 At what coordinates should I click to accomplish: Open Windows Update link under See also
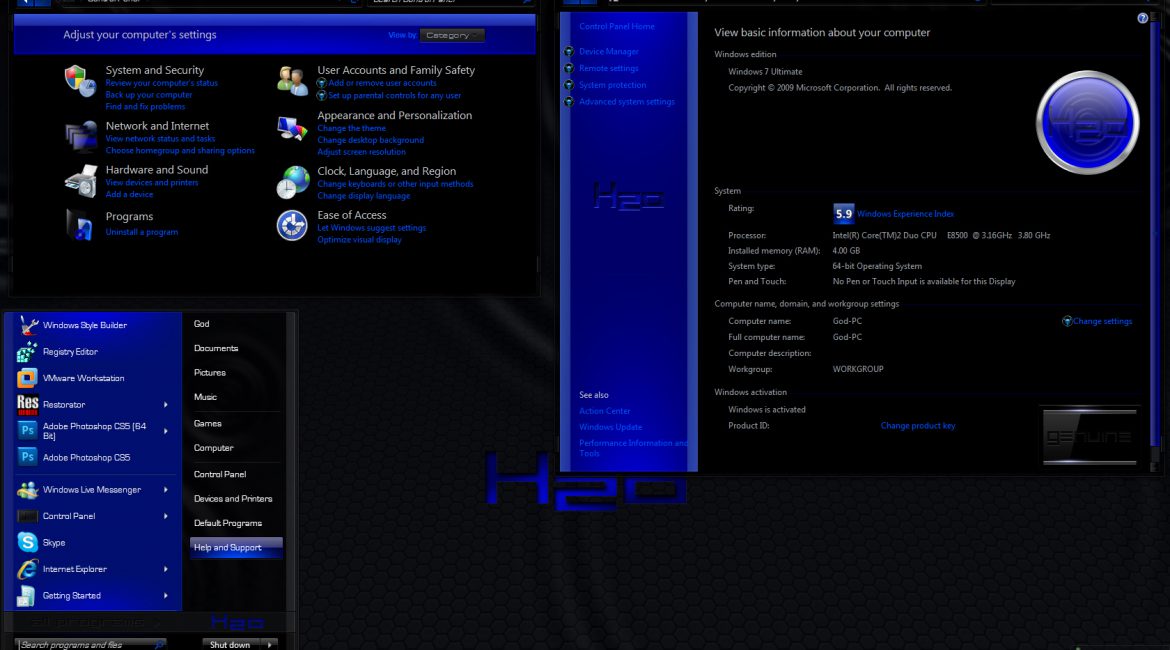(610, 427)
